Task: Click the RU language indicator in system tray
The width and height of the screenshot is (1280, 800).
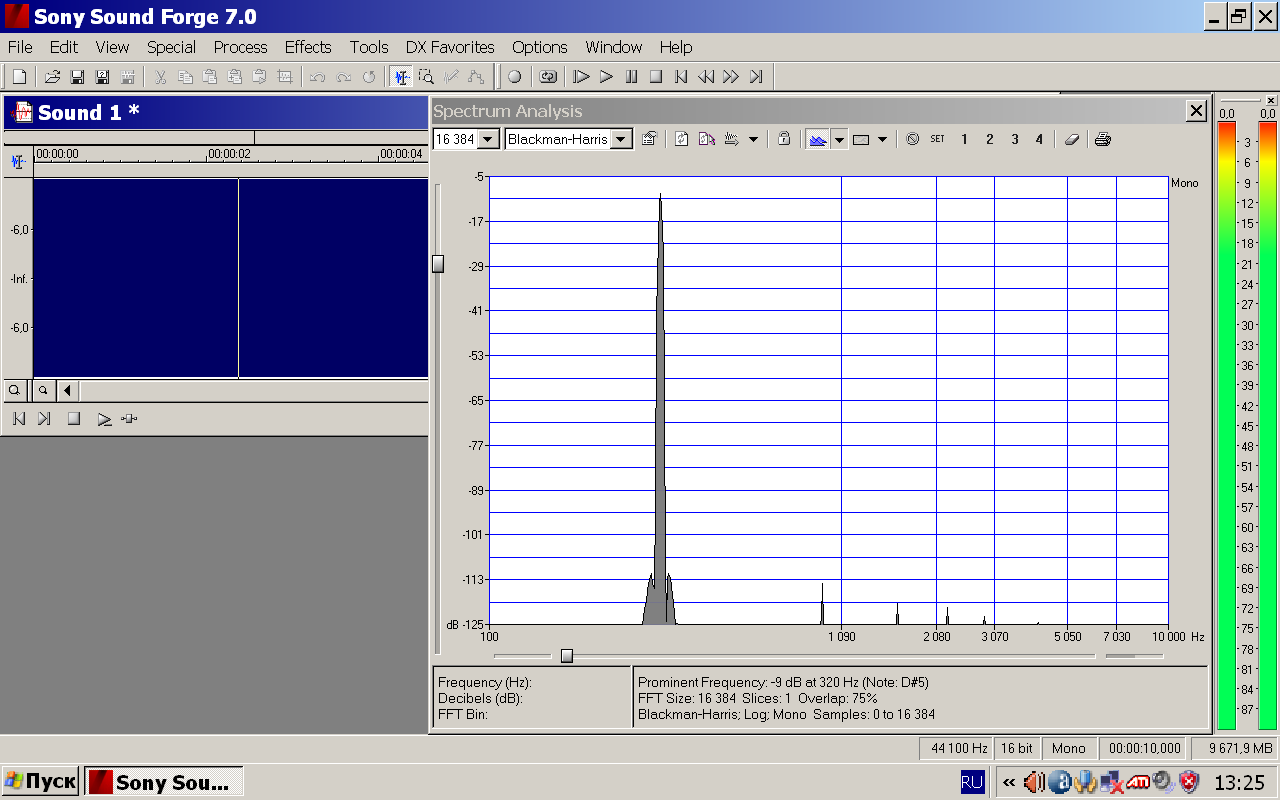Action: coord(972,782)
